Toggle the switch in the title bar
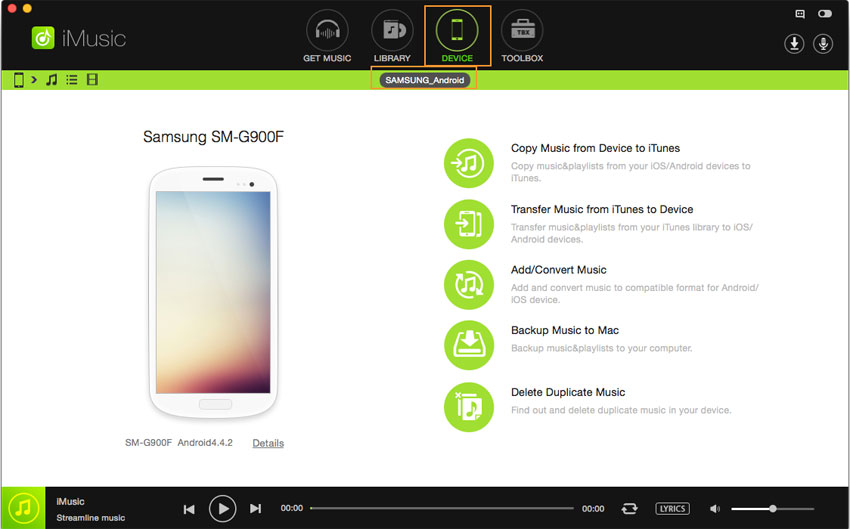The width and height of the screenshot is (850, 529). click(x=825, y=14)
